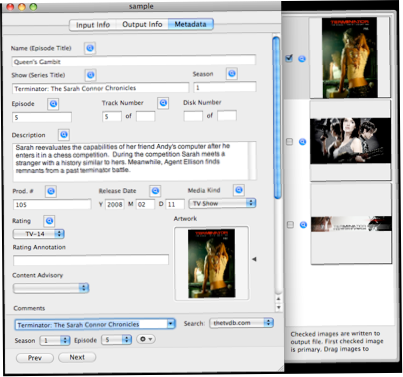Click the series title text in bottom combo box
The image size is (403, 377).
(x=78, y=325)
